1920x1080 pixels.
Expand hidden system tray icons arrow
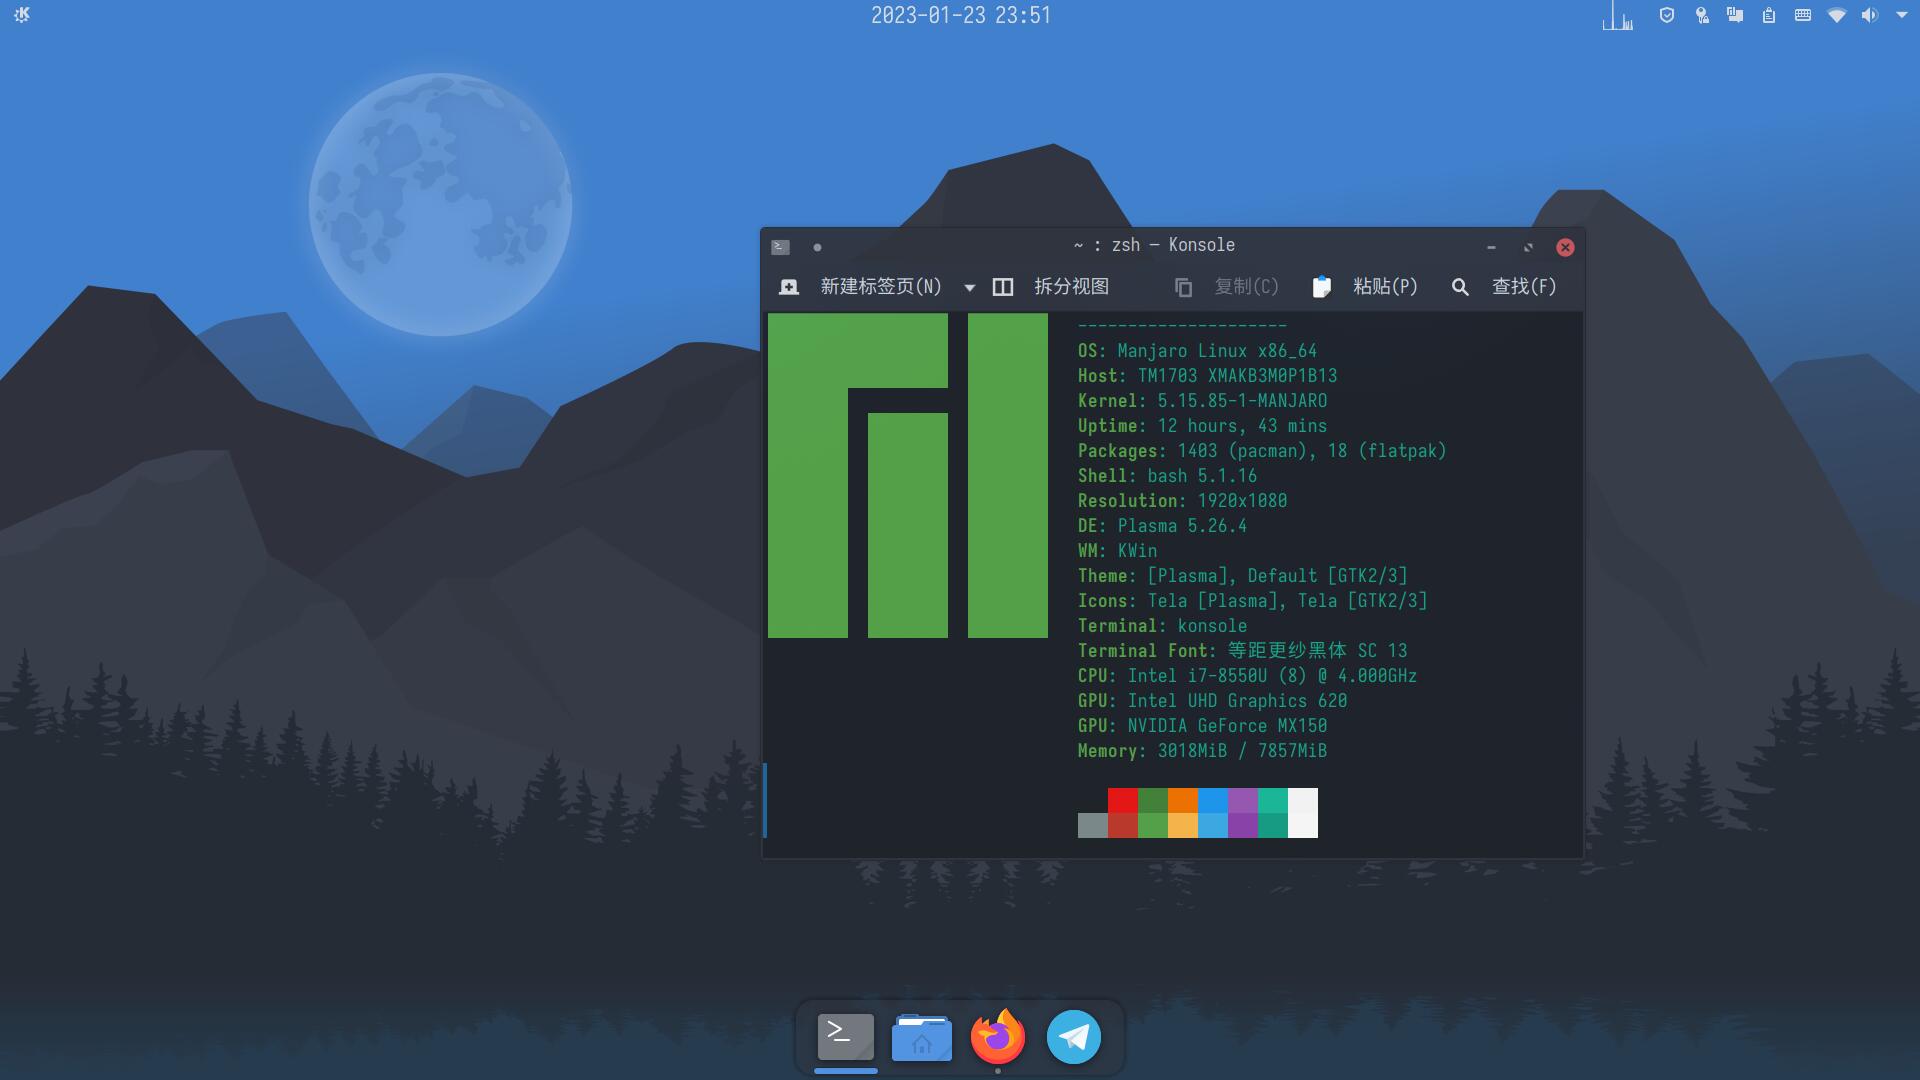(1901, 15)
